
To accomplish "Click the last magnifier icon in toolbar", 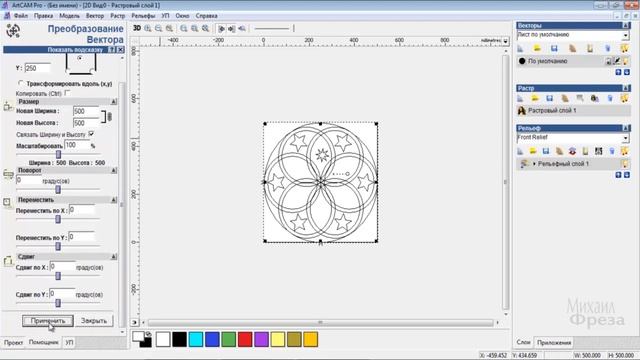I will [x=205, y=29].
